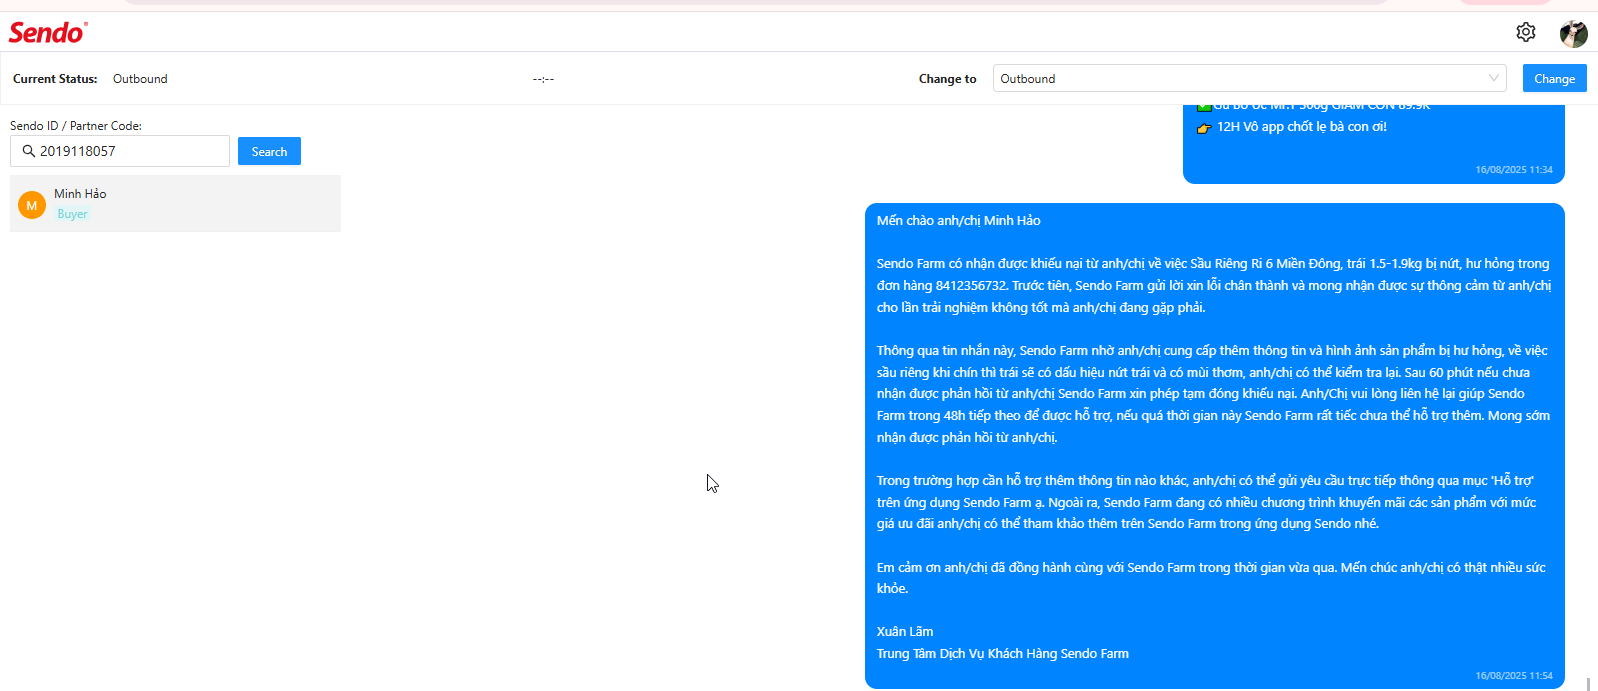Open the Outbound status combo box
This screenshot has height=691, width=1598.
(x=1249, y=78)
